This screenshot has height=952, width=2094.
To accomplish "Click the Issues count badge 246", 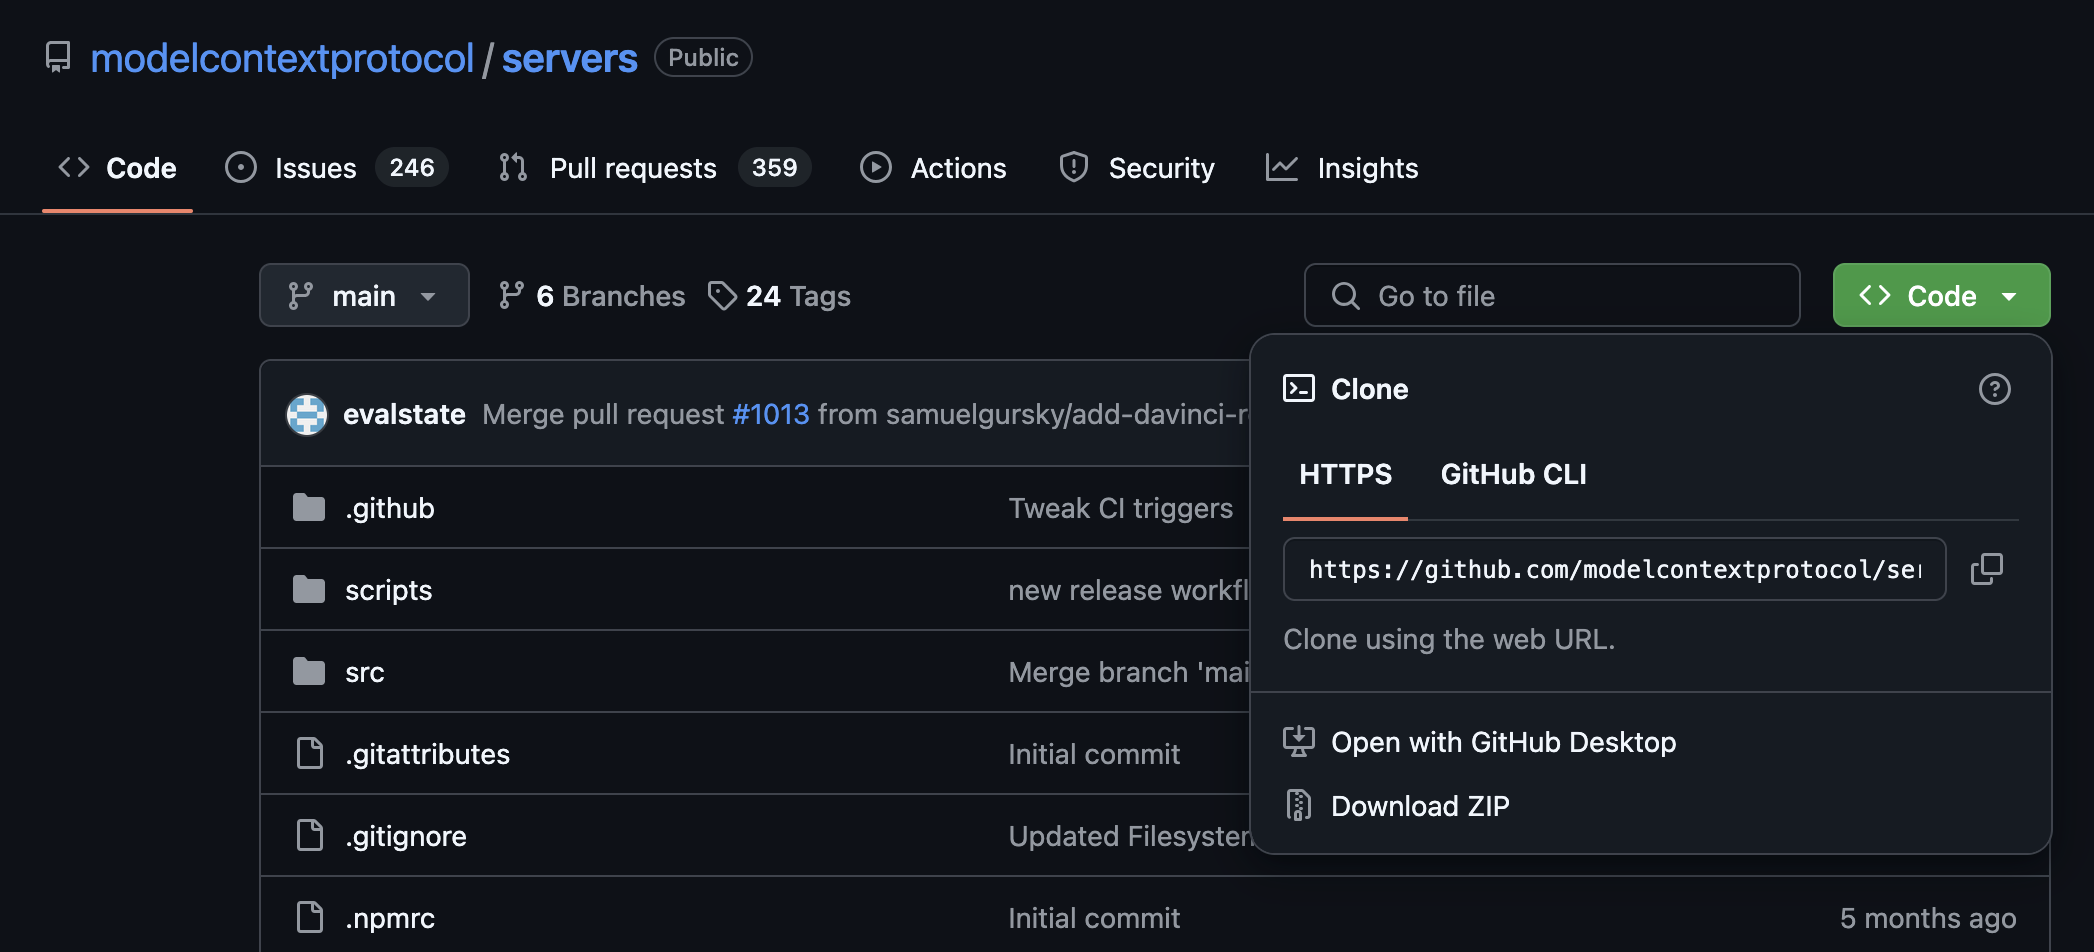I will coord(412,167).
